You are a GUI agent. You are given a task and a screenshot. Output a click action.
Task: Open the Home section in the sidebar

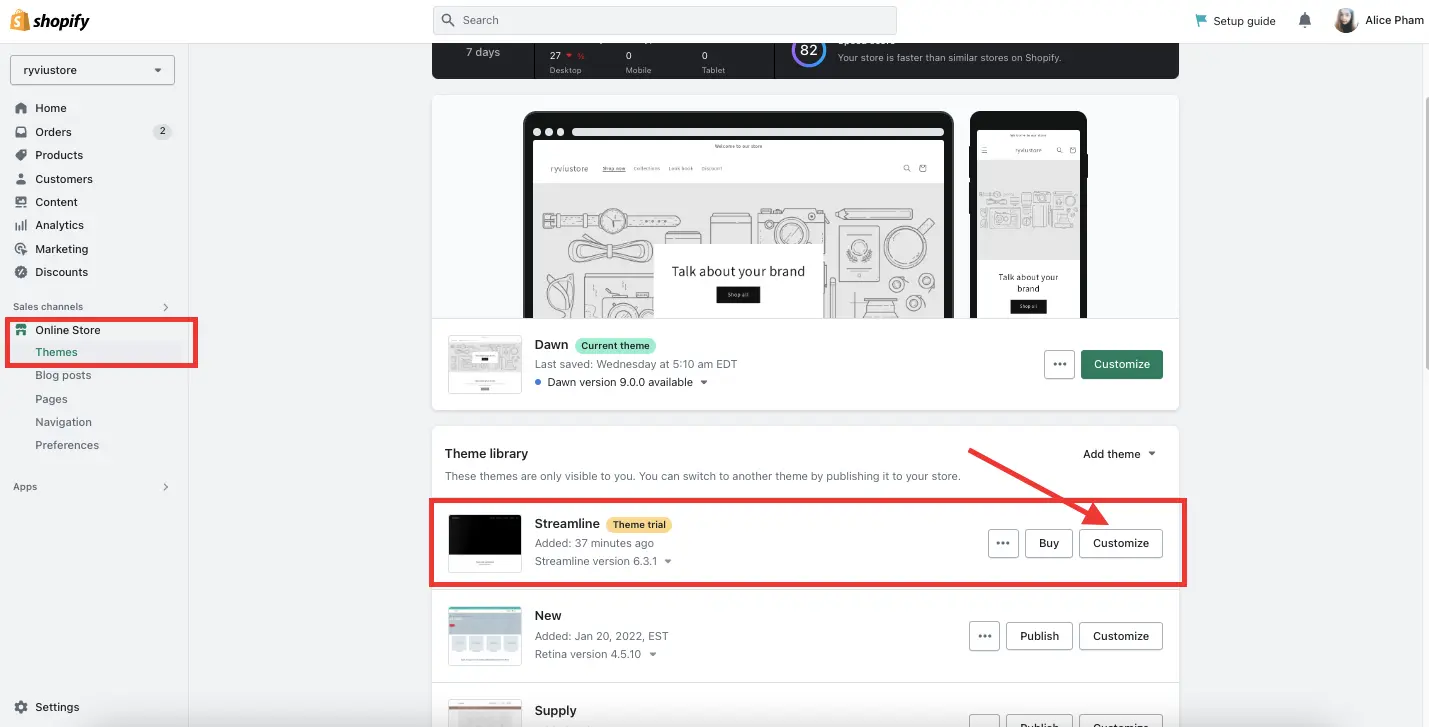coord(48,107)
